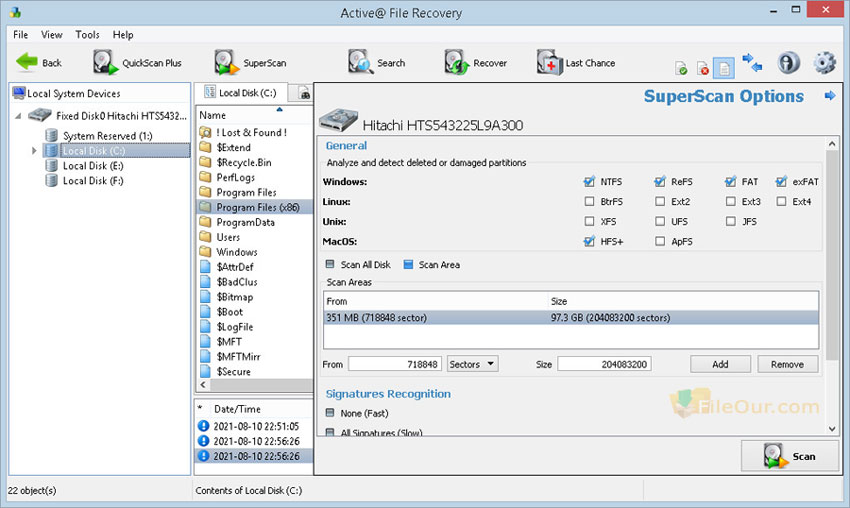Enable the Ext4 checkbox
This screenshot has width=850, height=508.
(x=781, y=201)
